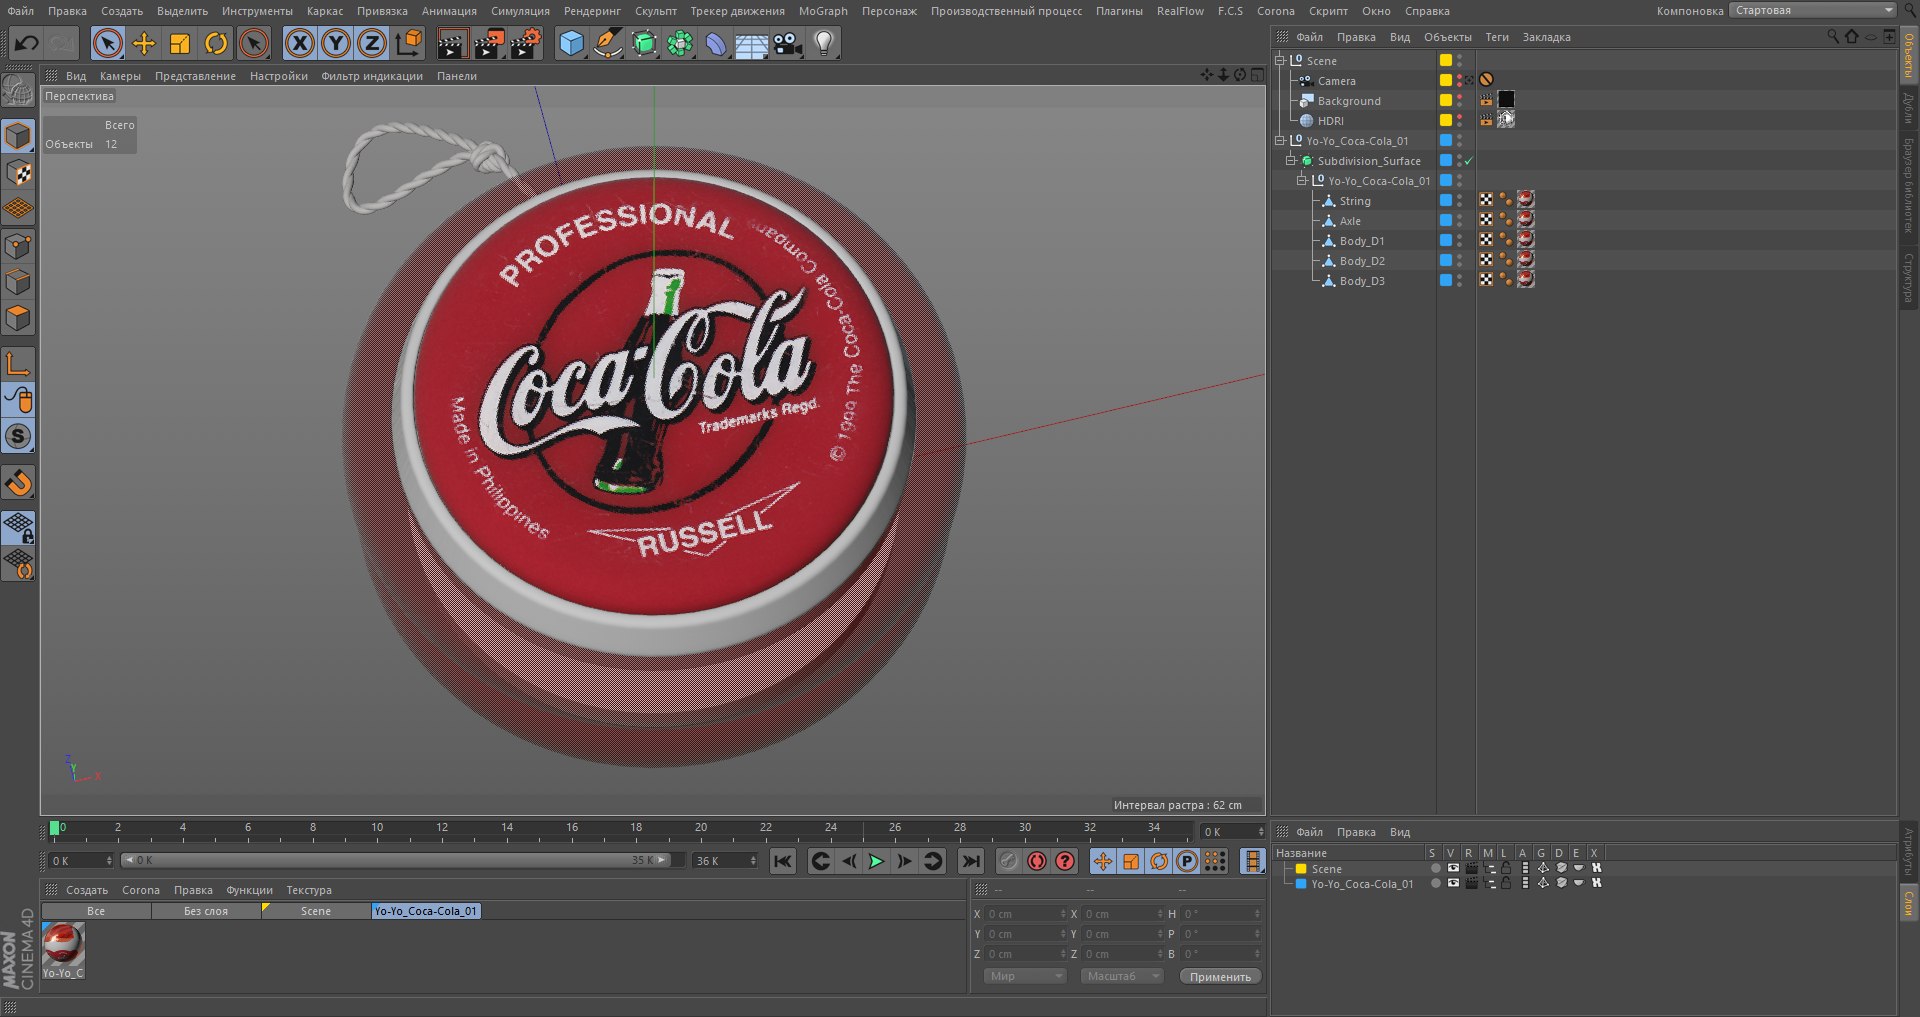Open the Edit Render Settings icon
This screenshot has width=1920, height=1017.
point(526,43)
